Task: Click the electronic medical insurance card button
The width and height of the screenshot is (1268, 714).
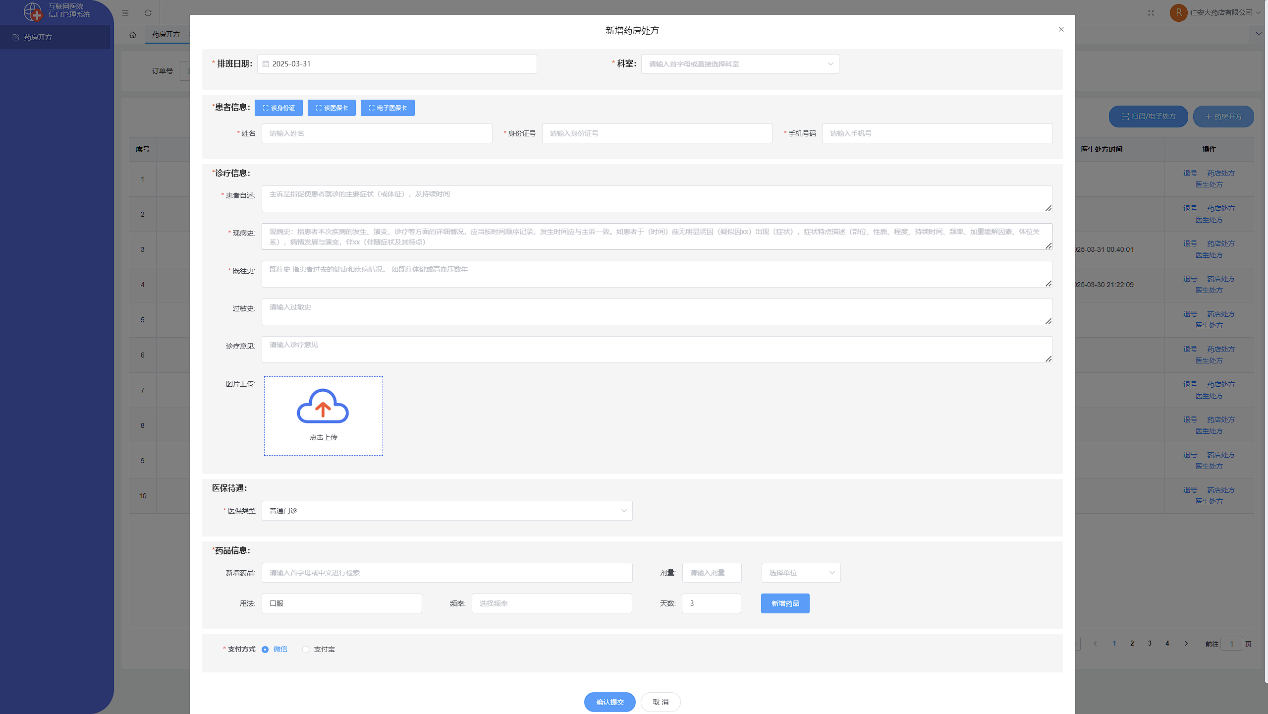Action: point(387,108)
